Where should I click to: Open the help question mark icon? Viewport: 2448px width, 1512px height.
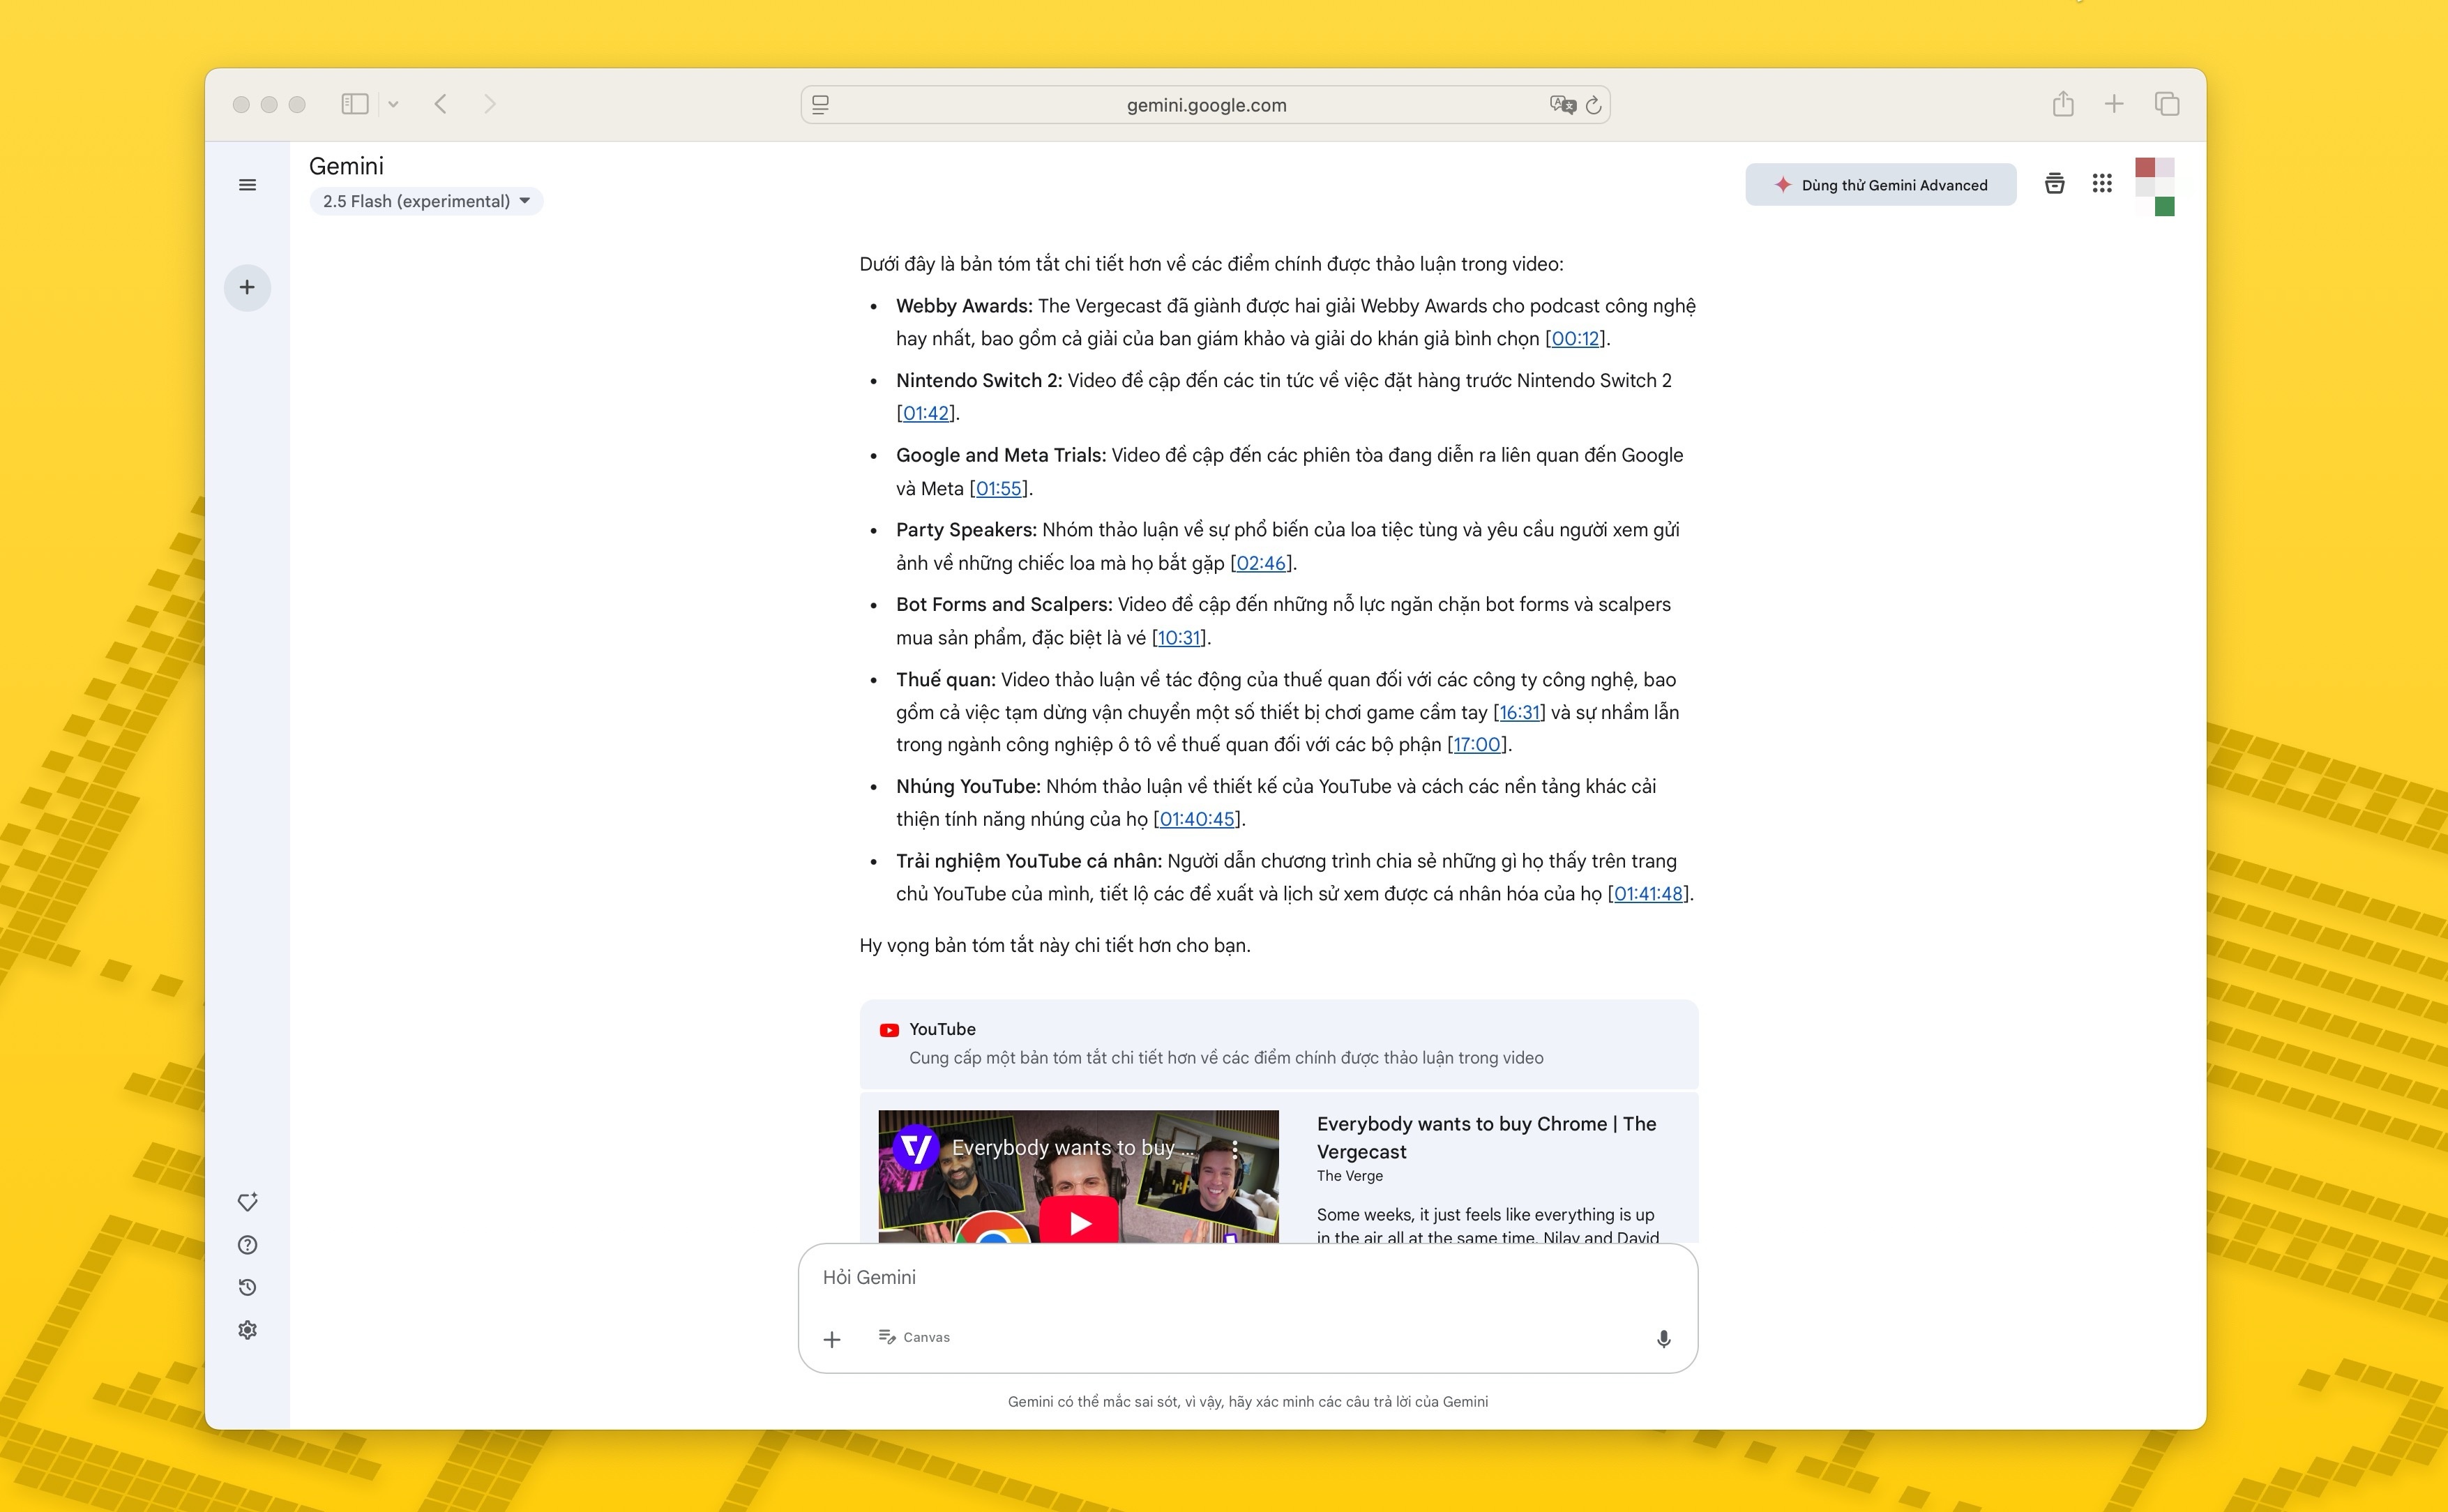[247, 1245]
